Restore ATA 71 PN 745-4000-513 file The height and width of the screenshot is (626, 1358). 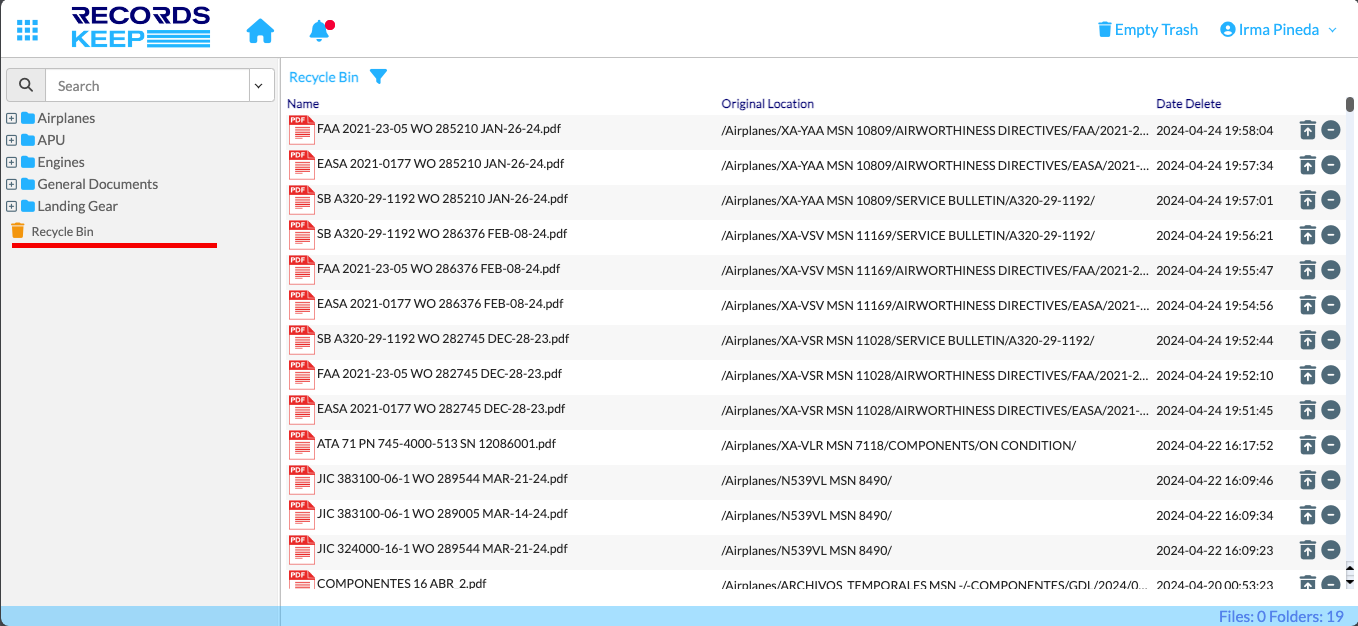pos(1307,445)
